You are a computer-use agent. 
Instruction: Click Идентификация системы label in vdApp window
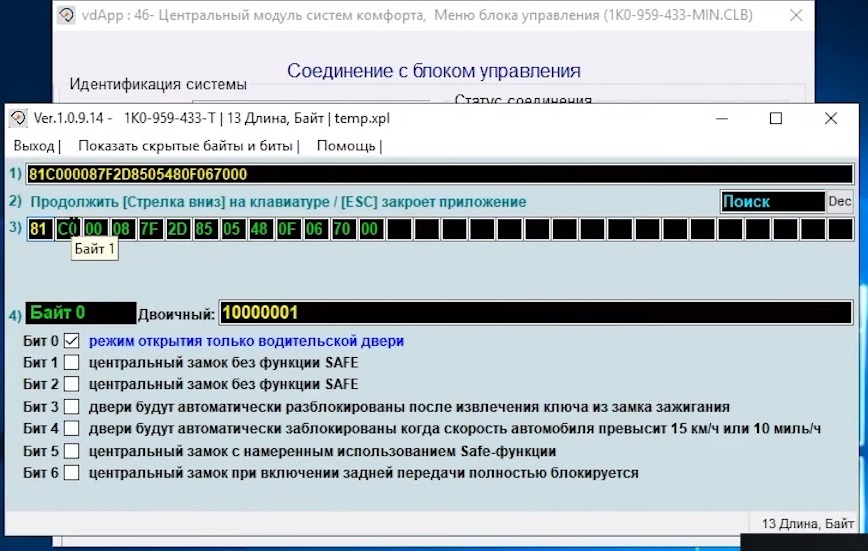coord(158,84)
